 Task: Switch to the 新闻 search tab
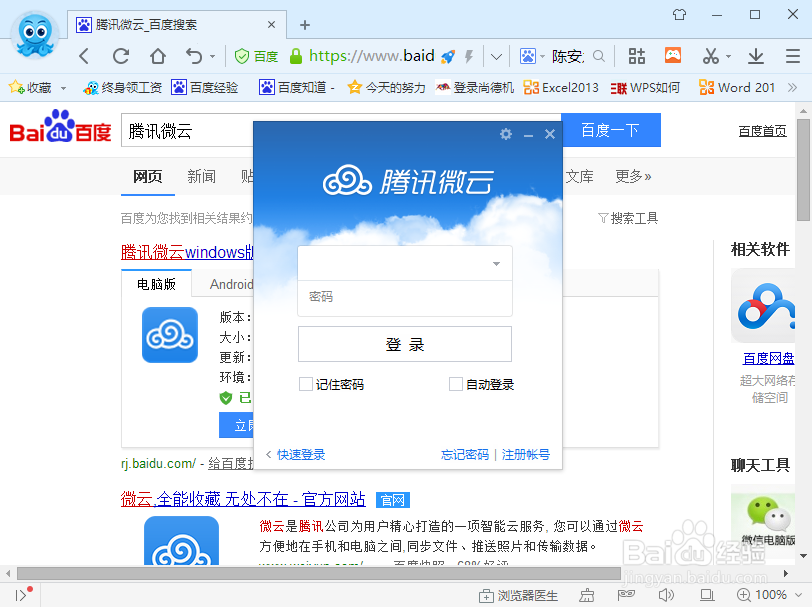(x=201, y=176)
